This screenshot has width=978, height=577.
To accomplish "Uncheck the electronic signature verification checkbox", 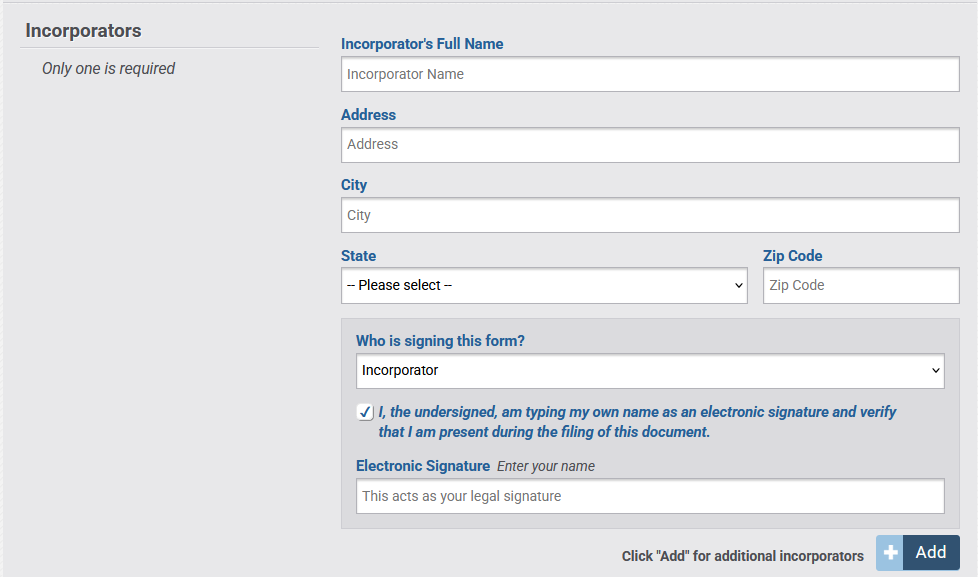I will (x=364, y=411).
